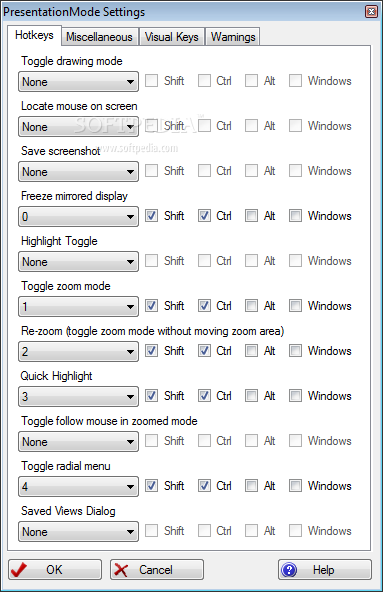Open Freeze mirrored display key dropdown
Viewport: 383px width, 592px height.
point(79,217)
